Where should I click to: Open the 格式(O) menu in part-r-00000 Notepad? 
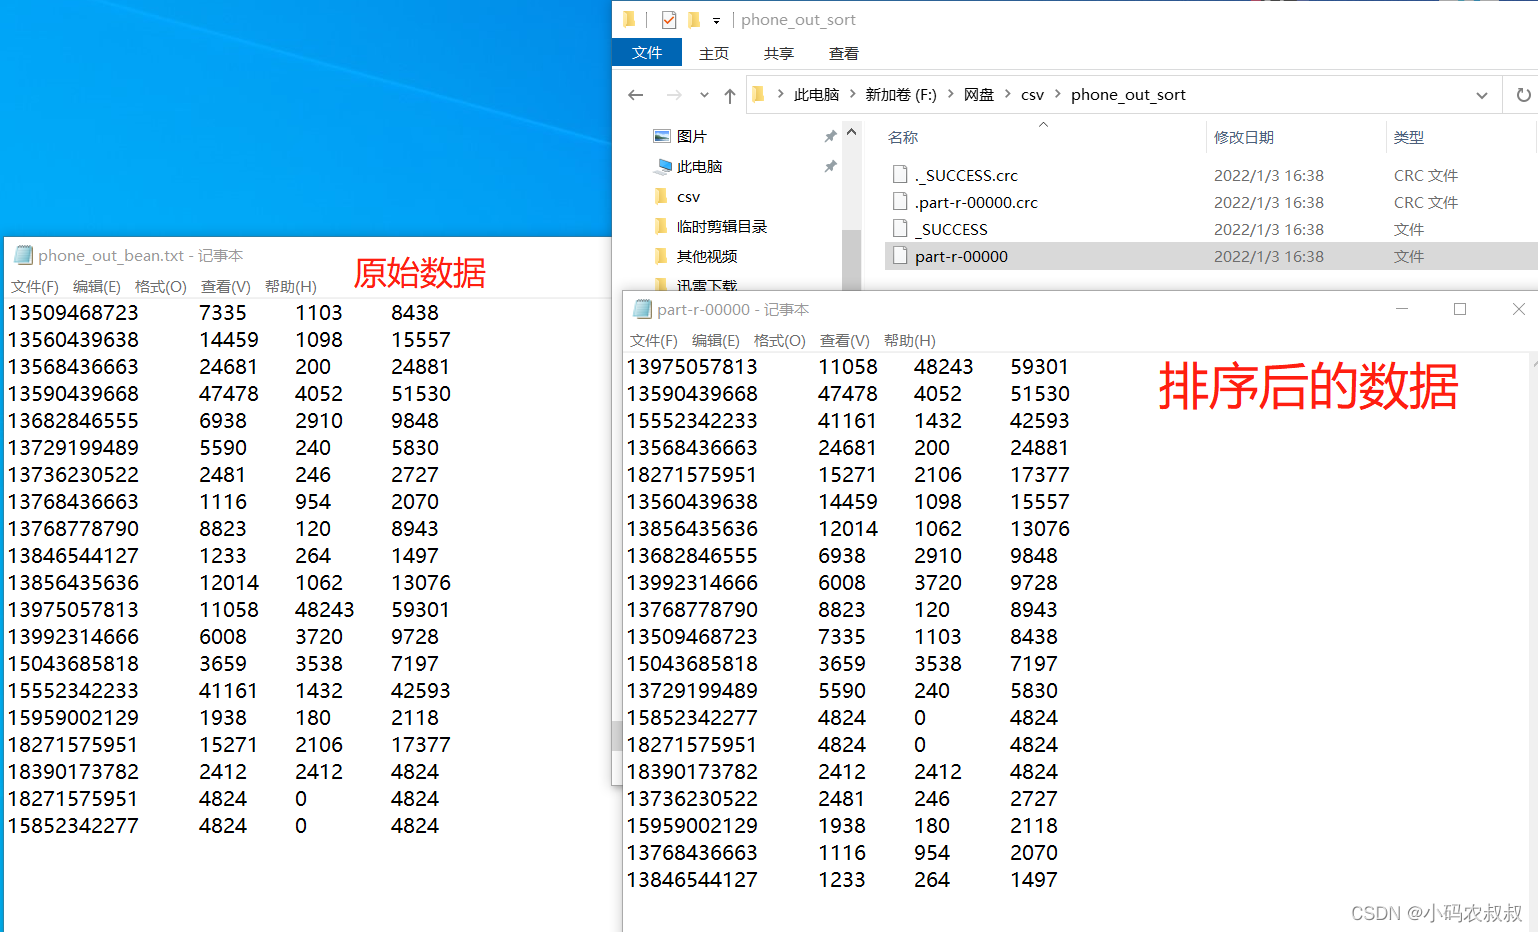click(780, 340)
